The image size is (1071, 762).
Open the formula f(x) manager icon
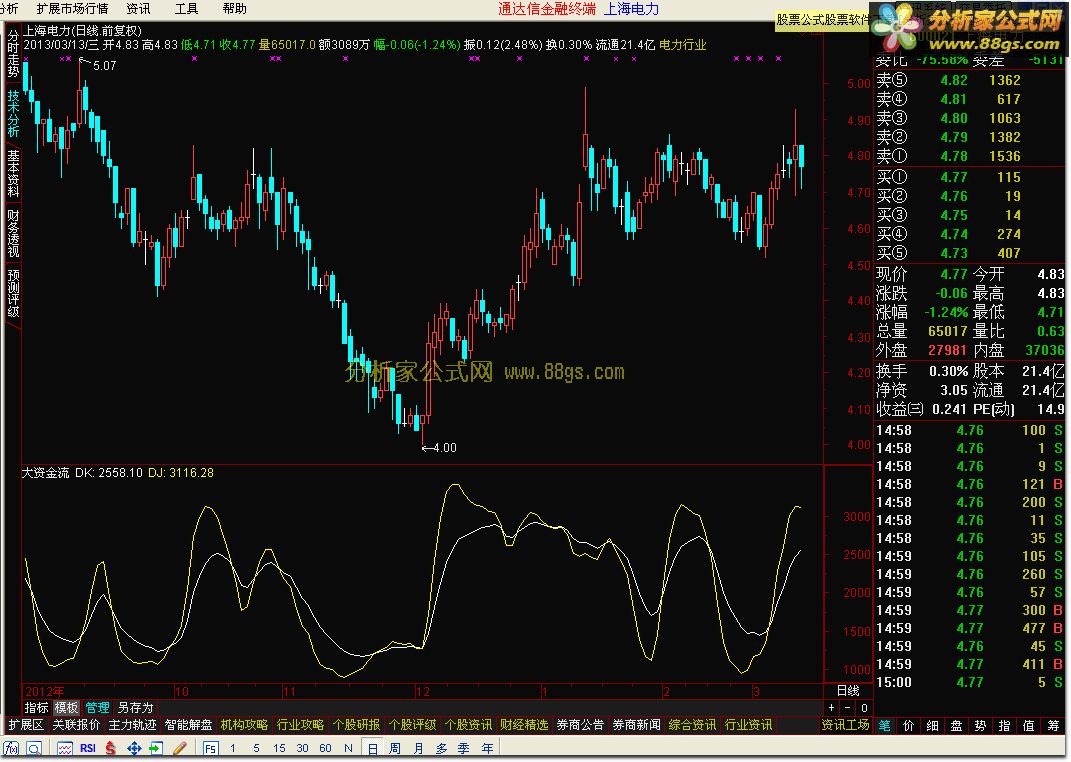pyautogui.click(x=11, y=748)
